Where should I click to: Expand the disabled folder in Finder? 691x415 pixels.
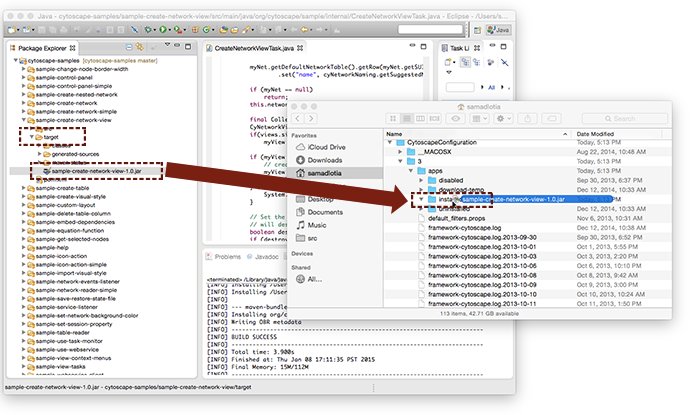tap(421, 180)
